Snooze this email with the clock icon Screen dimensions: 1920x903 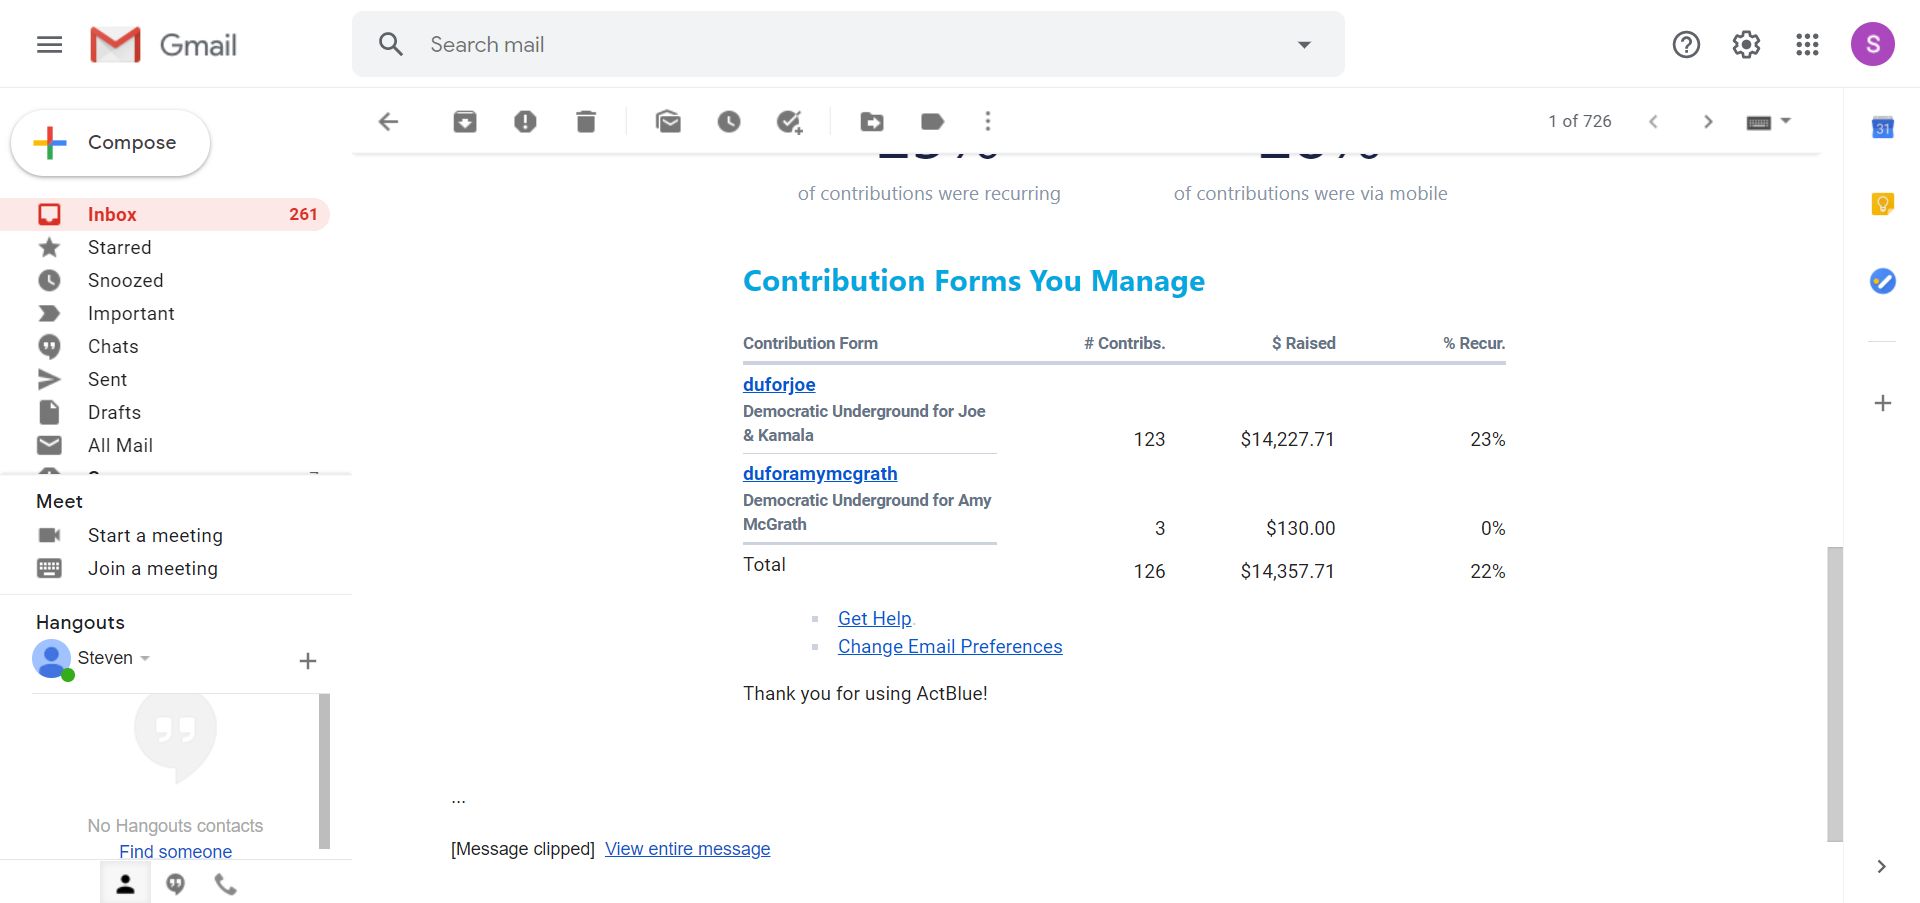(x=729, y=122)
